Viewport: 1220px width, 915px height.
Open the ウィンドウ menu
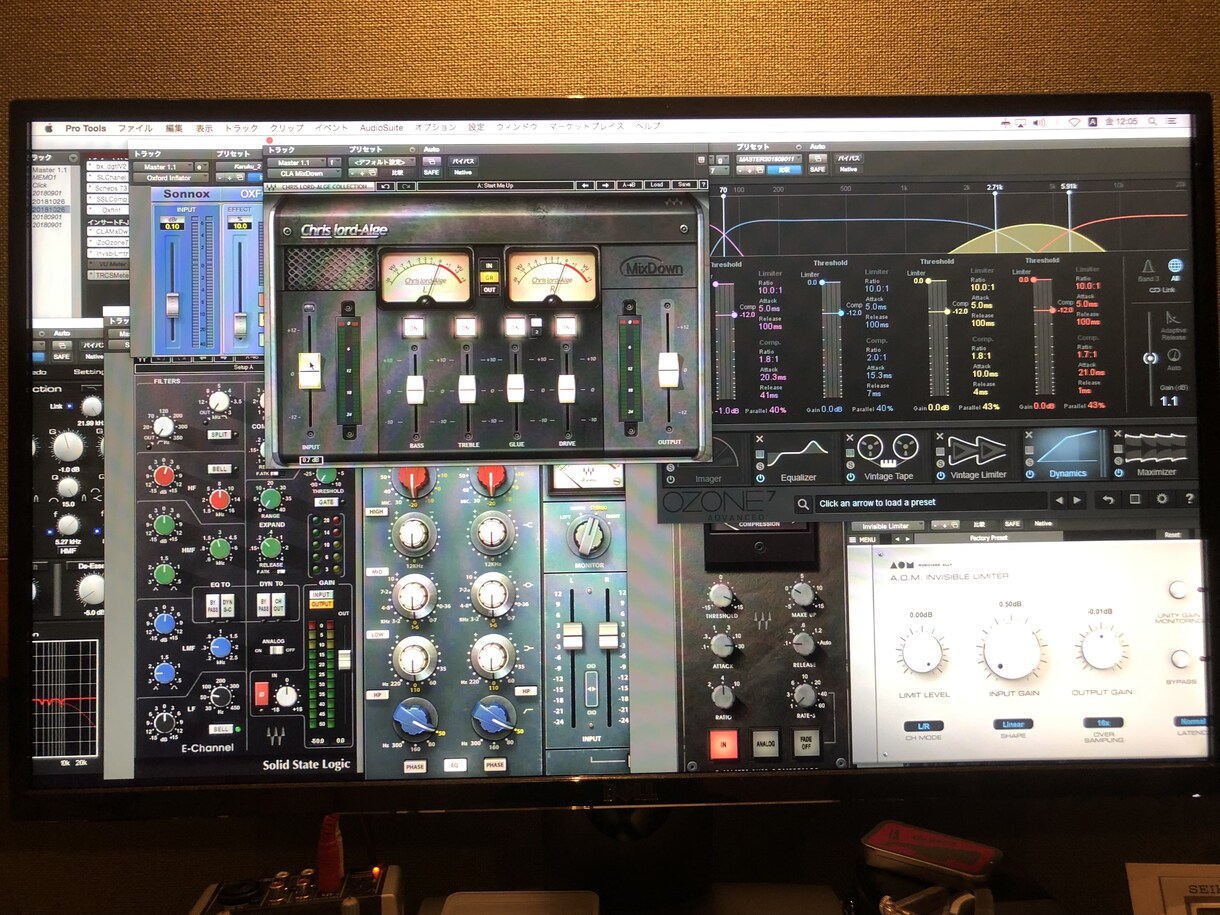(516, 127)
